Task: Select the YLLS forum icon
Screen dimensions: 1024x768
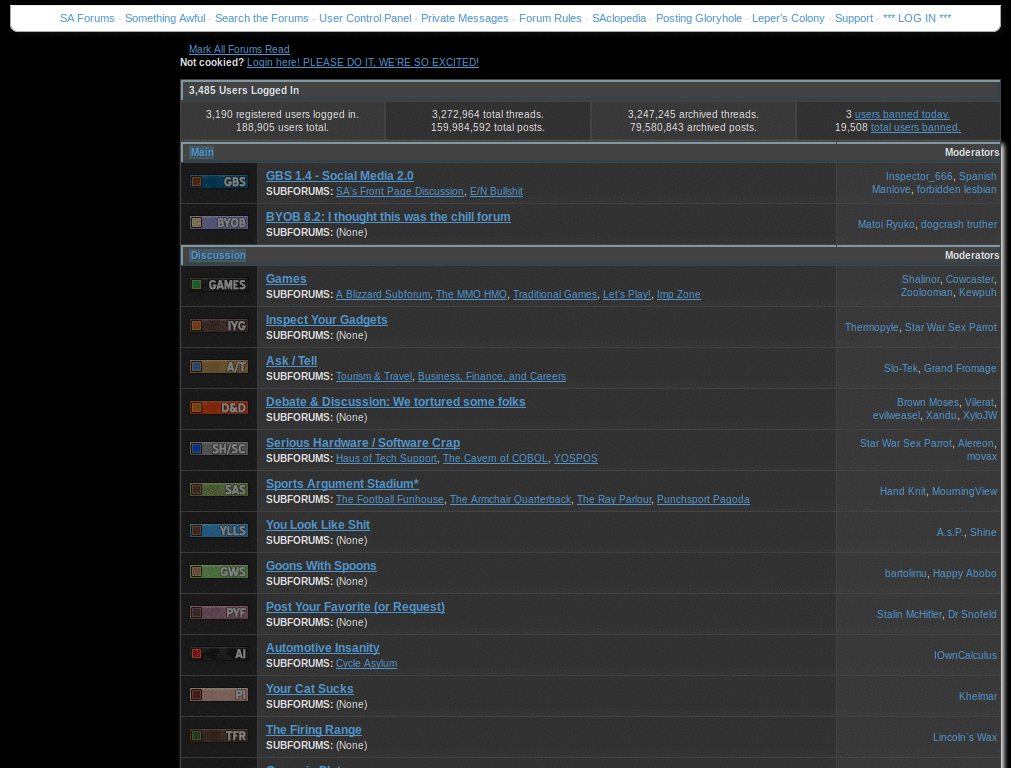Action: click(219, 531)
